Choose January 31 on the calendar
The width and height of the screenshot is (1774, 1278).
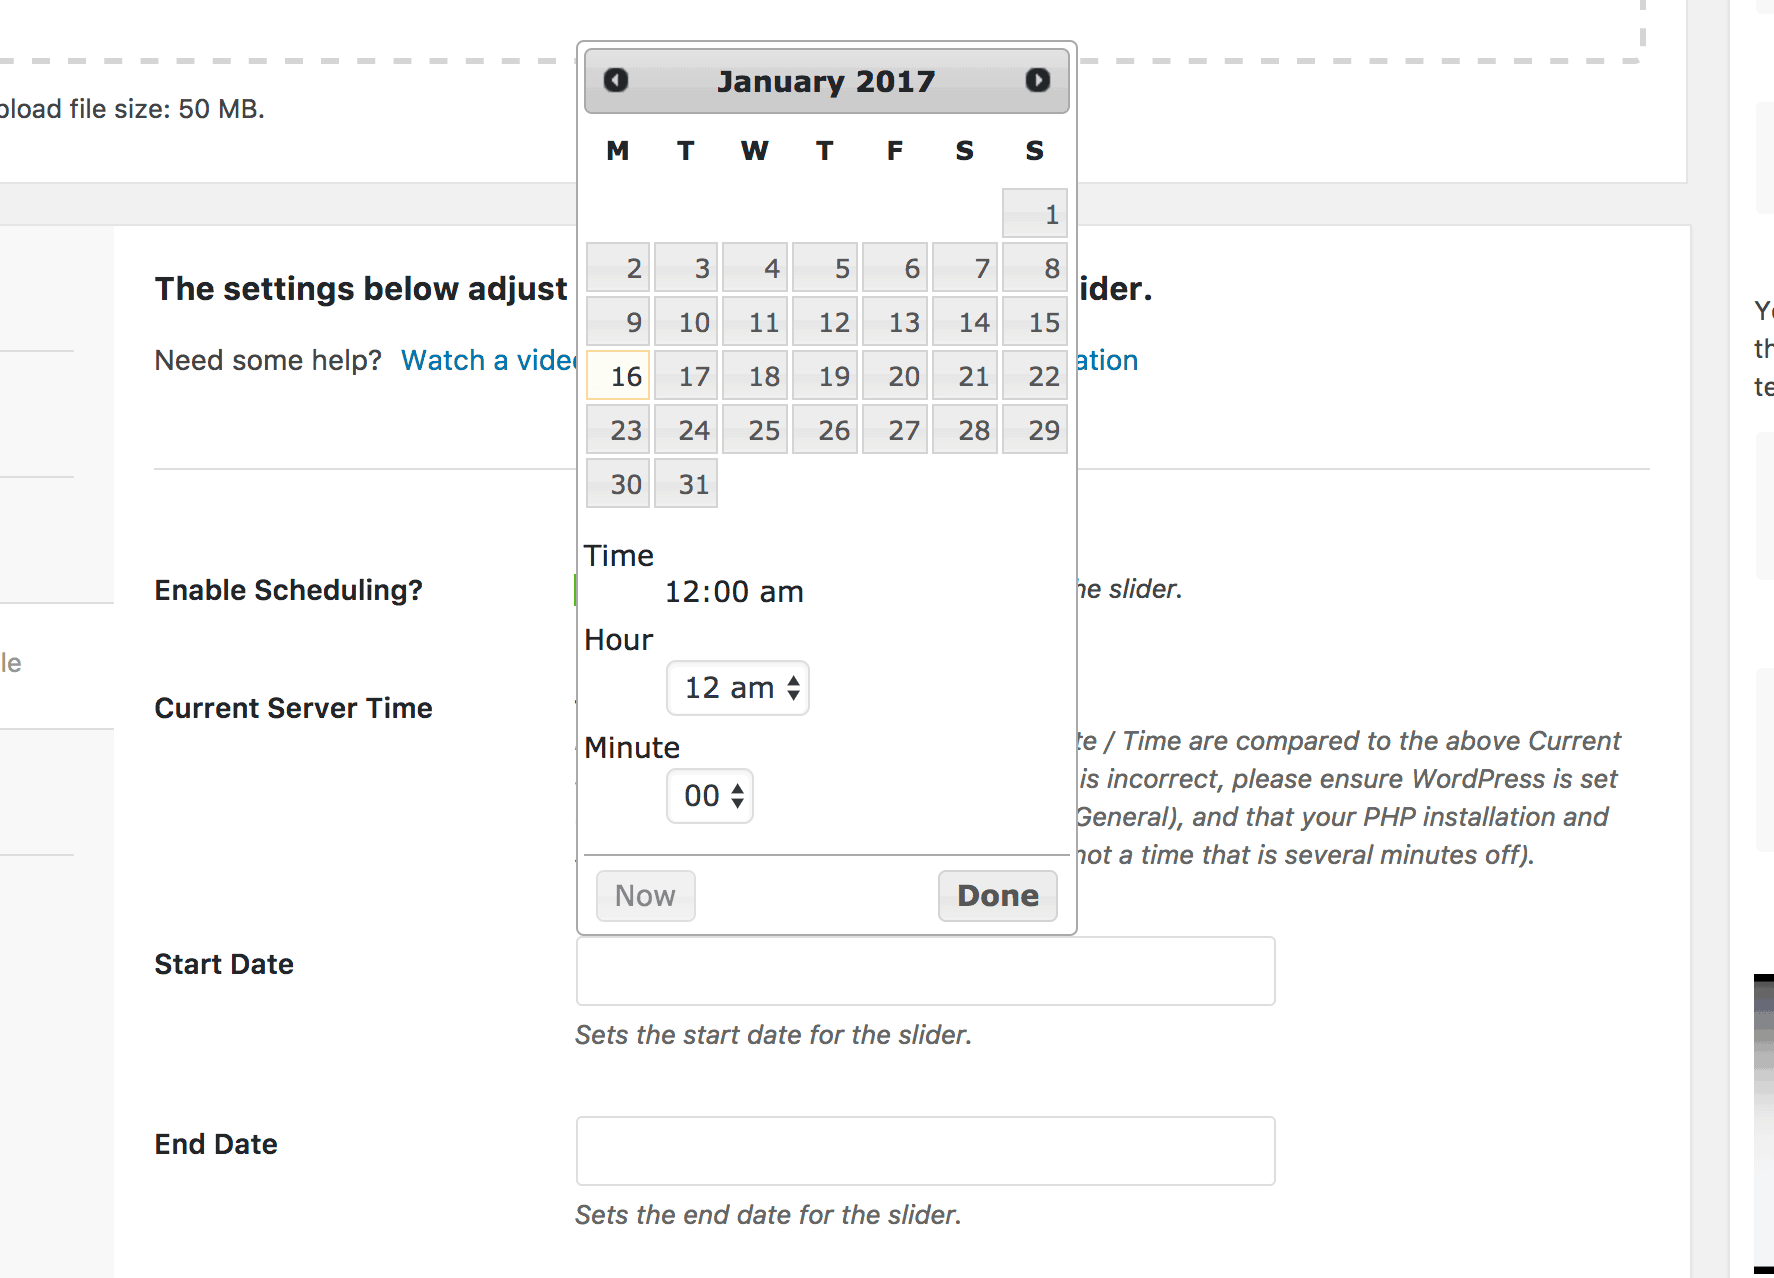(687, 484)
